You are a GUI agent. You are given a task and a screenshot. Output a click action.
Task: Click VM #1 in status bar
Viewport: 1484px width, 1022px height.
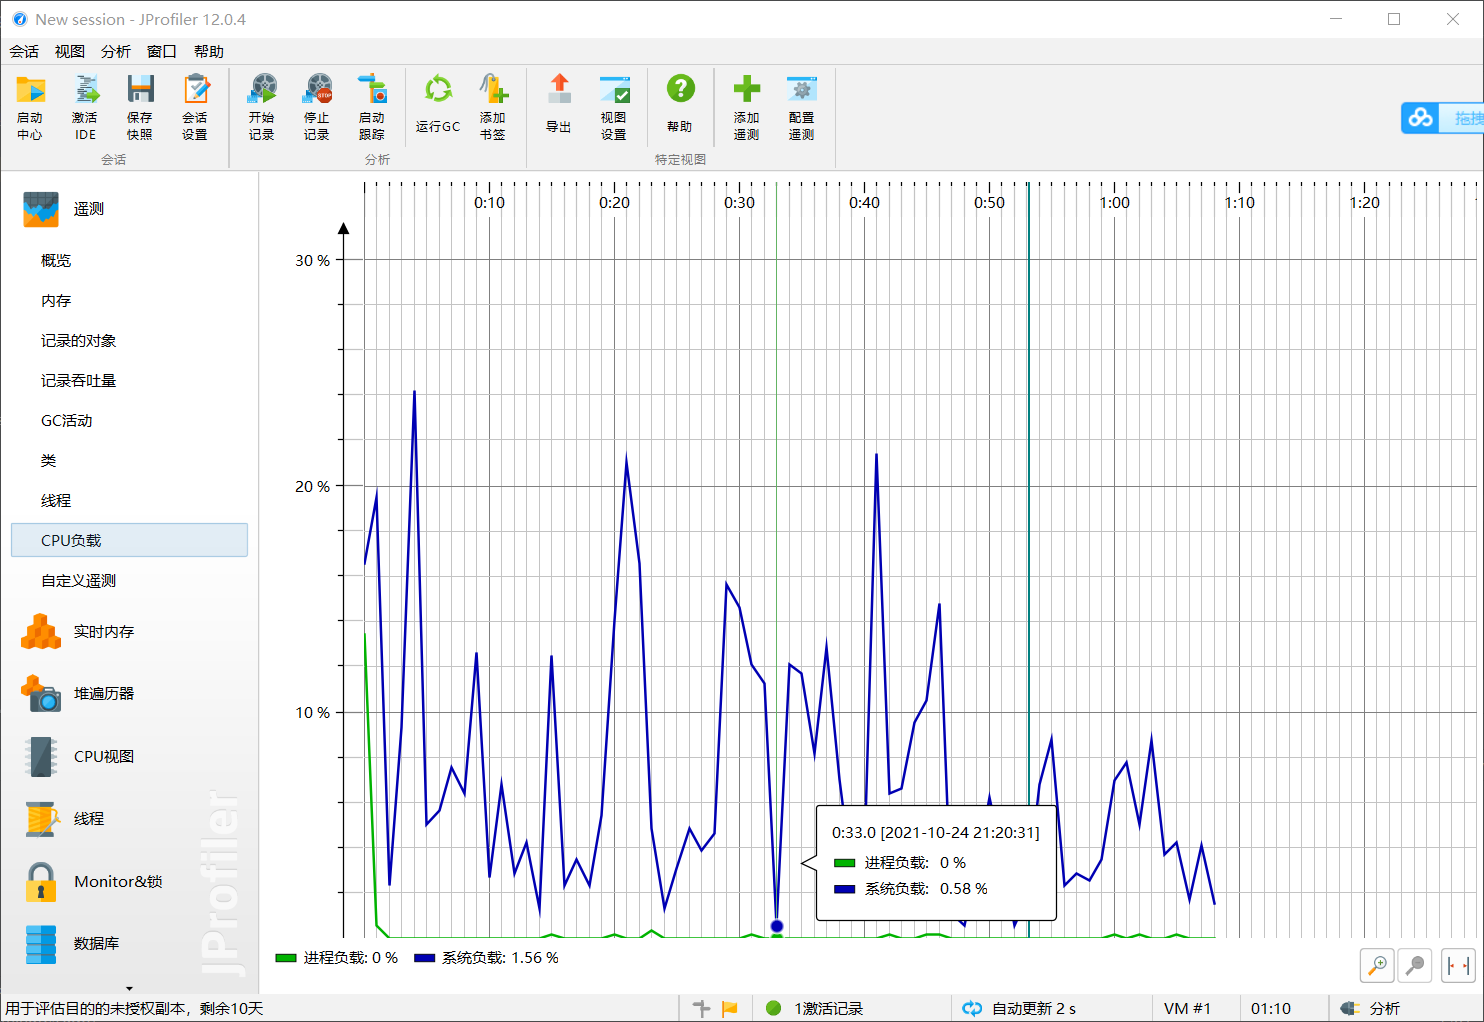(1187, 1008)
